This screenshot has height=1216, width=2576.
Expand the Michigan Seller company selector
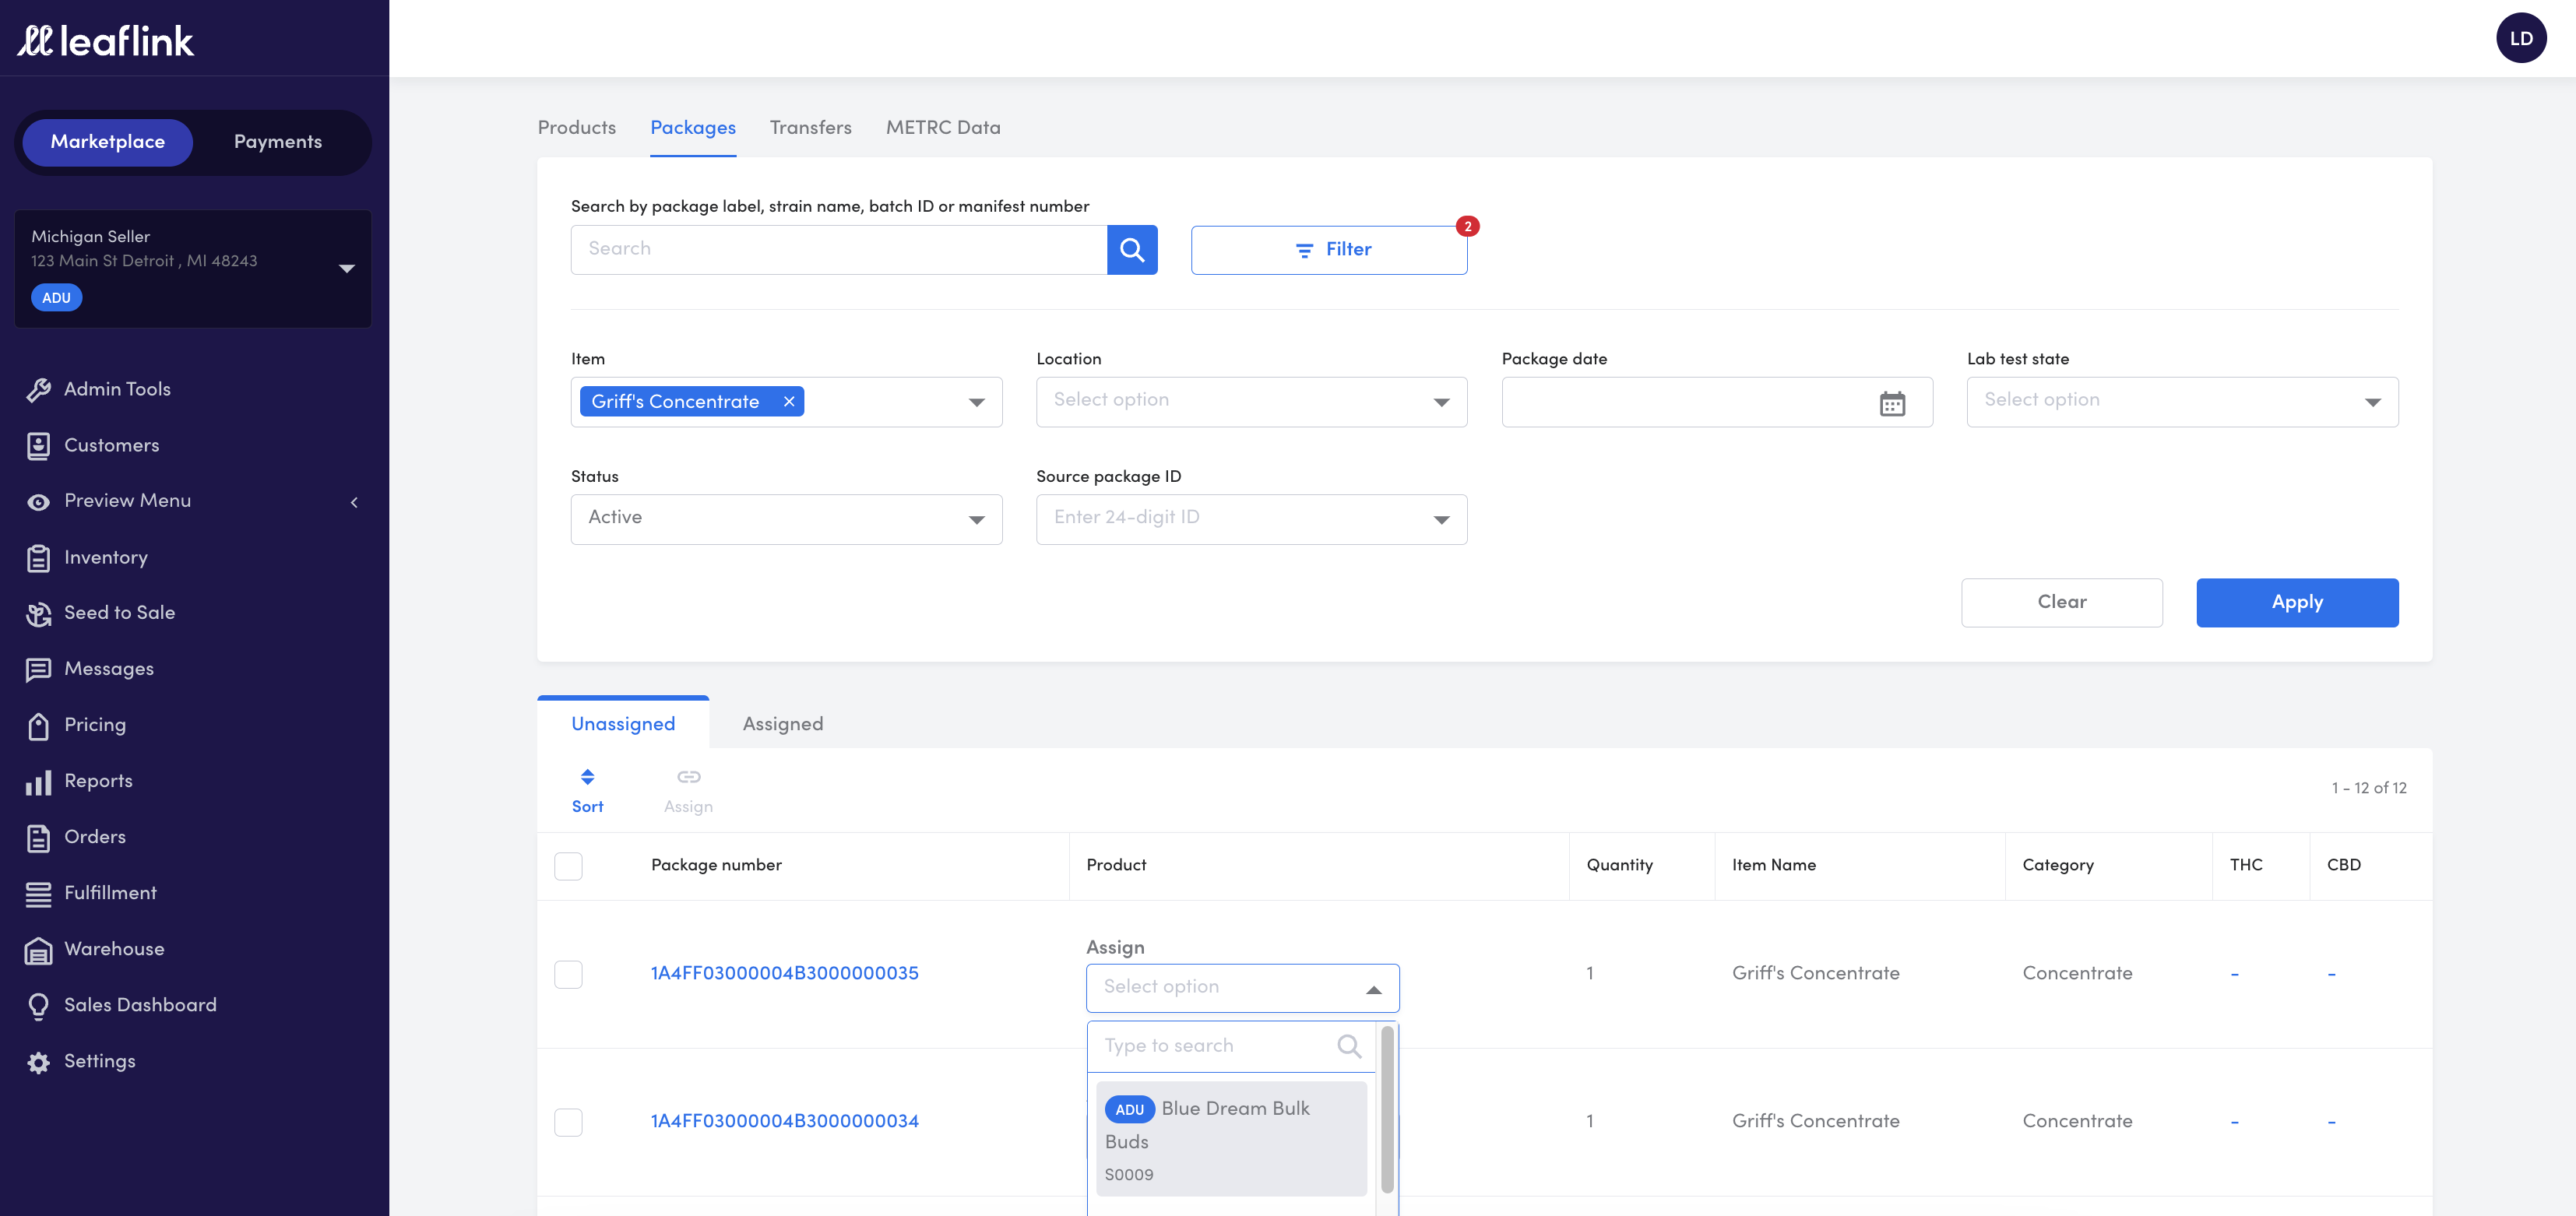click(193, 268)
